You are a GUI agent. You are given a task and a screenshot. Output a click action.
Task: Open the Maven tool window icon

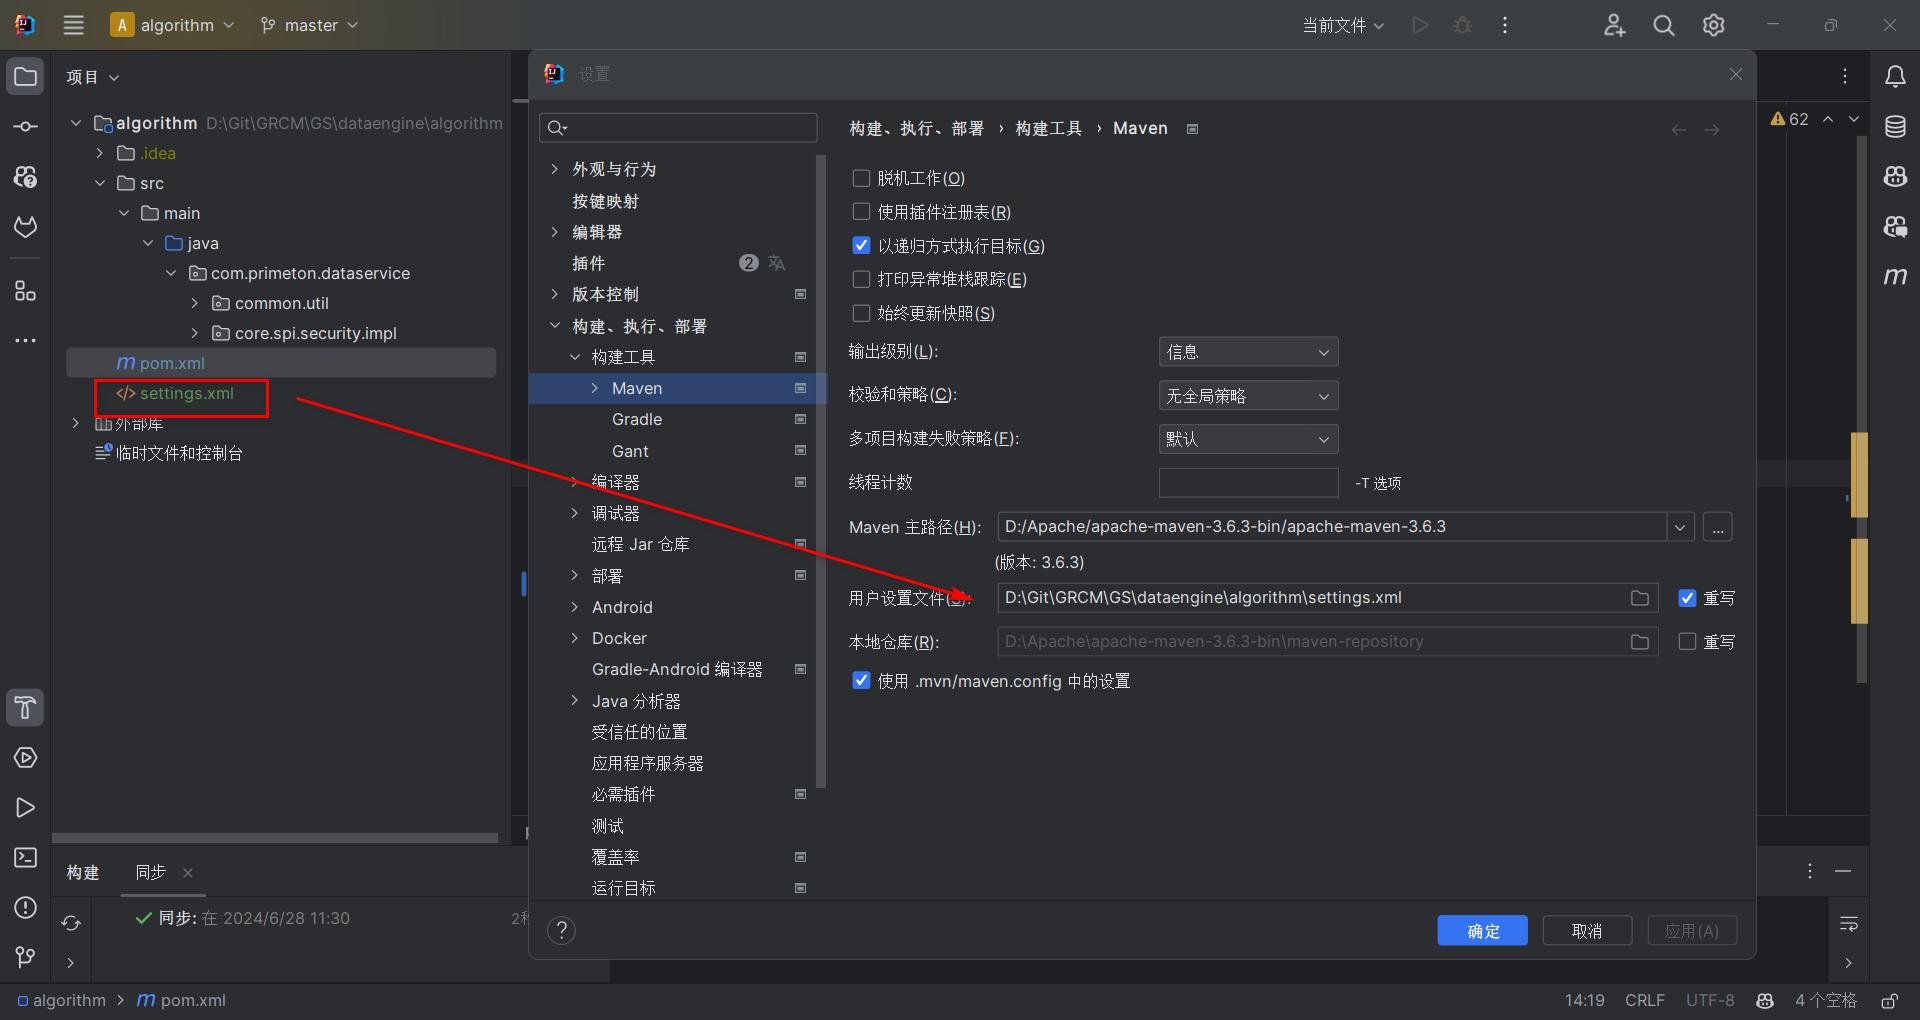coord(1896,277)
